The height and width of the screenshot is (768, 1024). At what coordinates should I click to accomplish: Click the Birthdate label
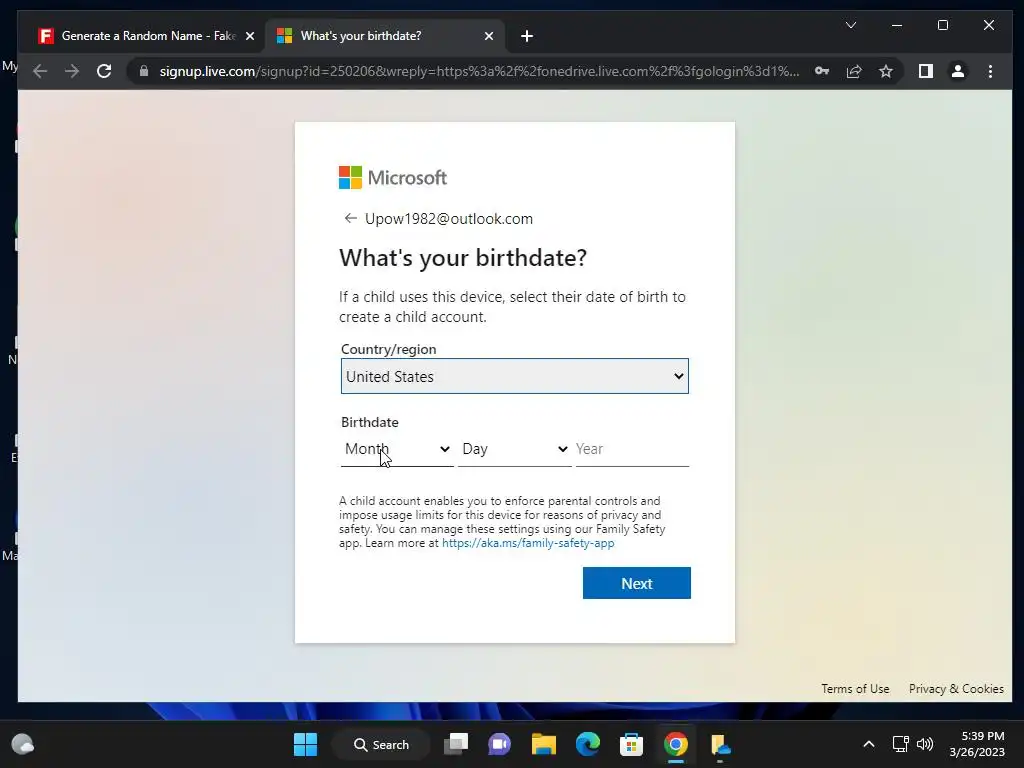[x=370, y=422]
